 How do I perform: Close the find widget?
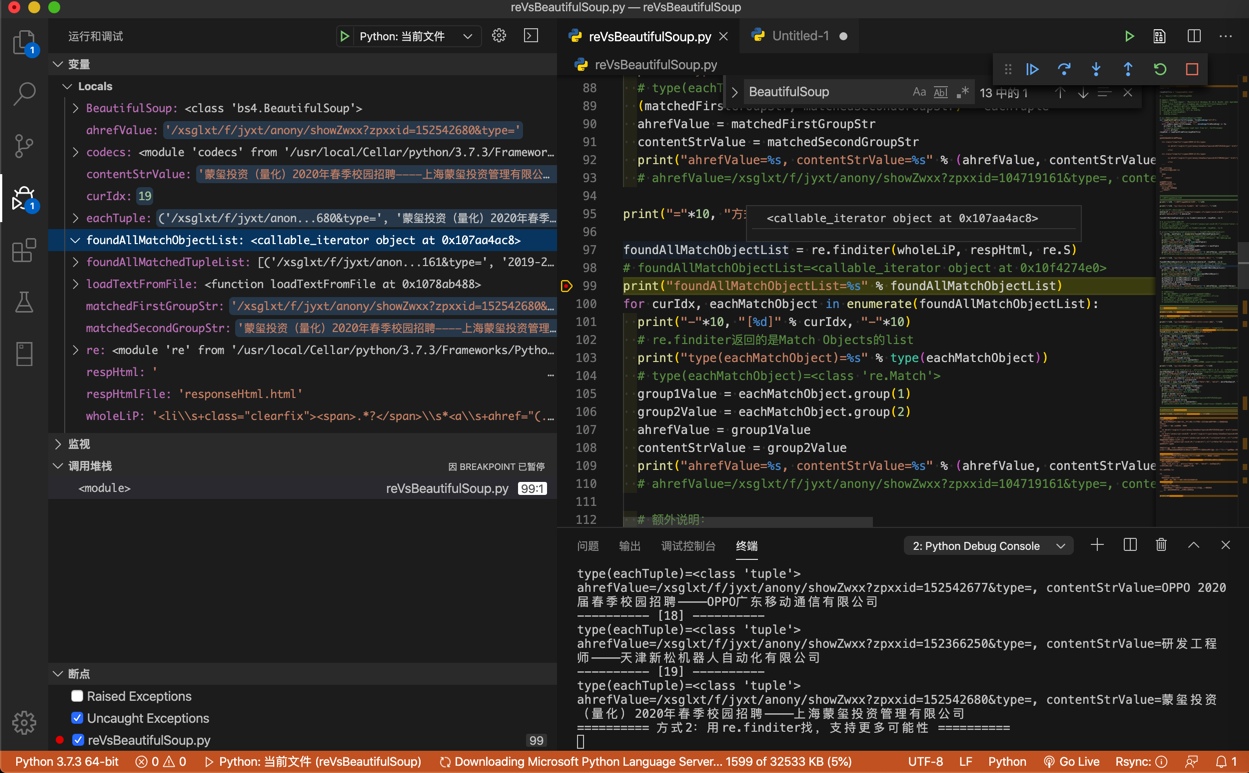1128,93
